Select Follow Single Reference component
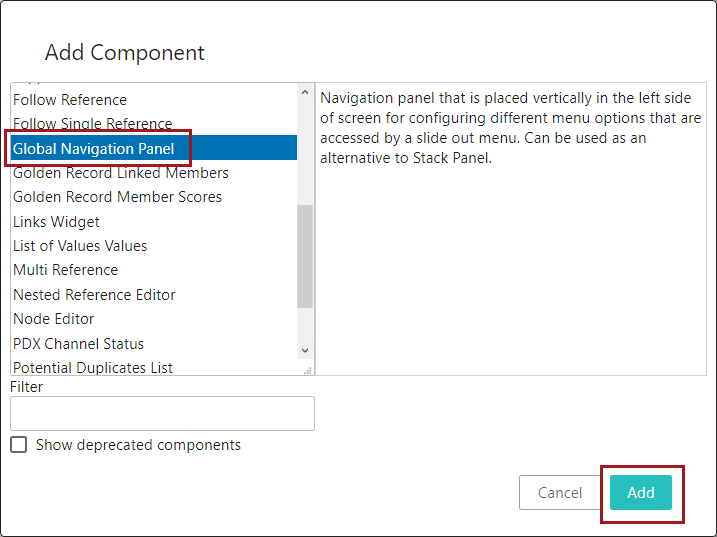 93,124
